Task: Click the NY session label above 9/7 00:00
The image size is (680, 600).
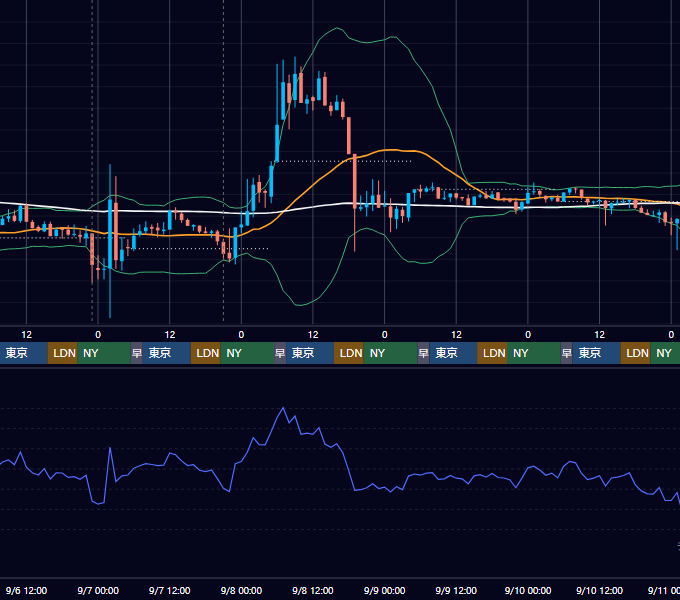Action: coord(104,353)
